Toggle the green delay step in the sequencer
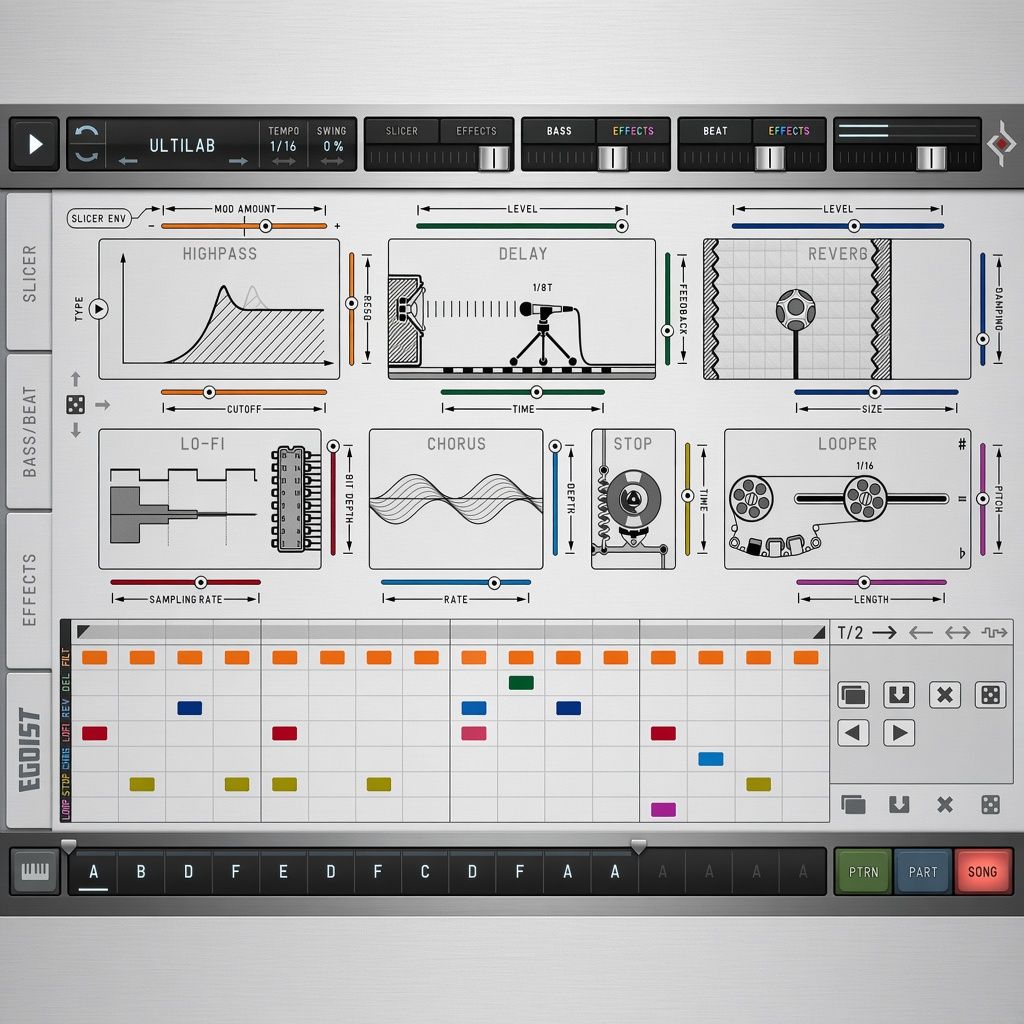The height and width of the screenshot is (1024, 1024). 521,683
